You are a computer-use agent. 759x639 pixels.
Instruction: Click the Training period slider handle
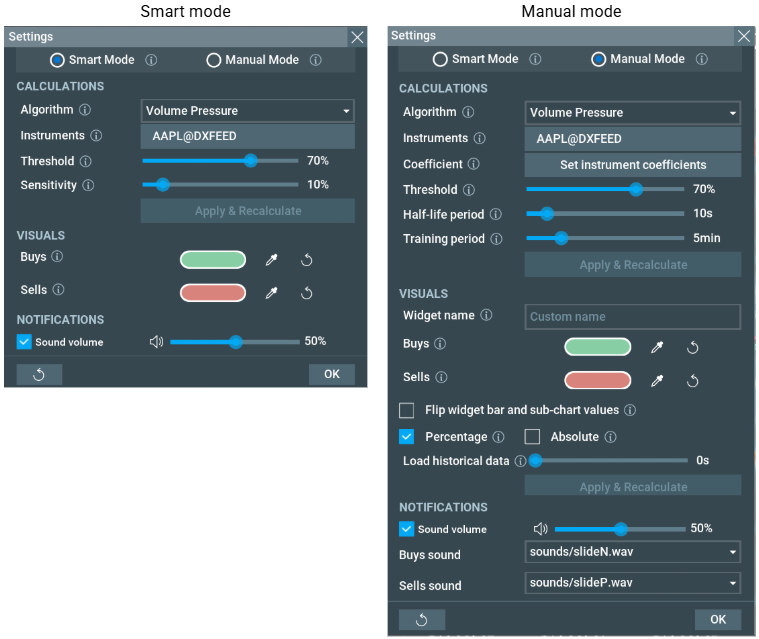coord(561,238)
